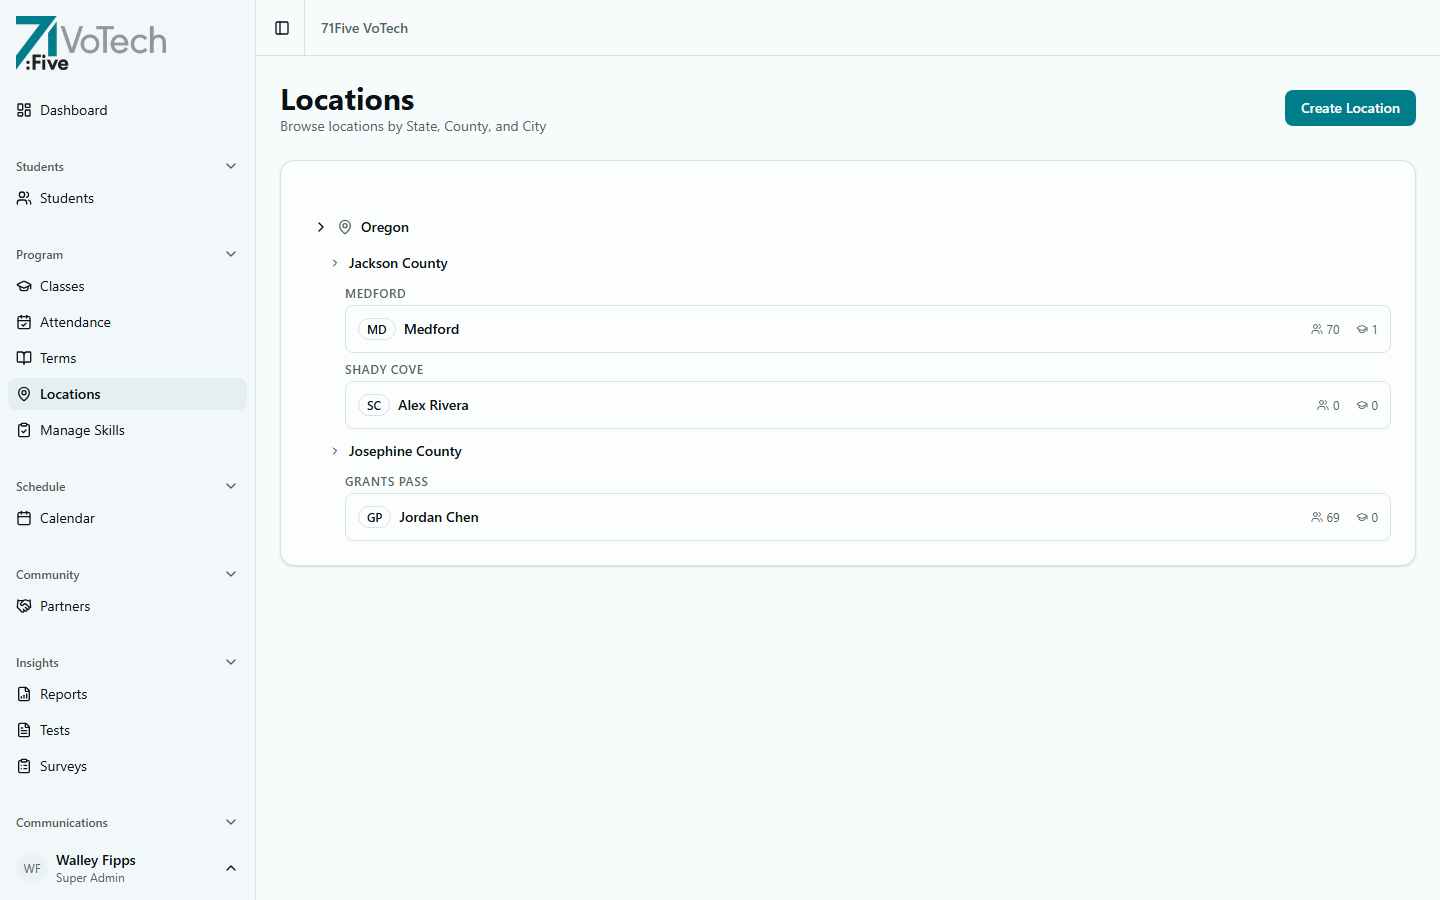1440x900 pixels.
Task: Select the Calendar icon under Schedule
Action: pos(23,518)
